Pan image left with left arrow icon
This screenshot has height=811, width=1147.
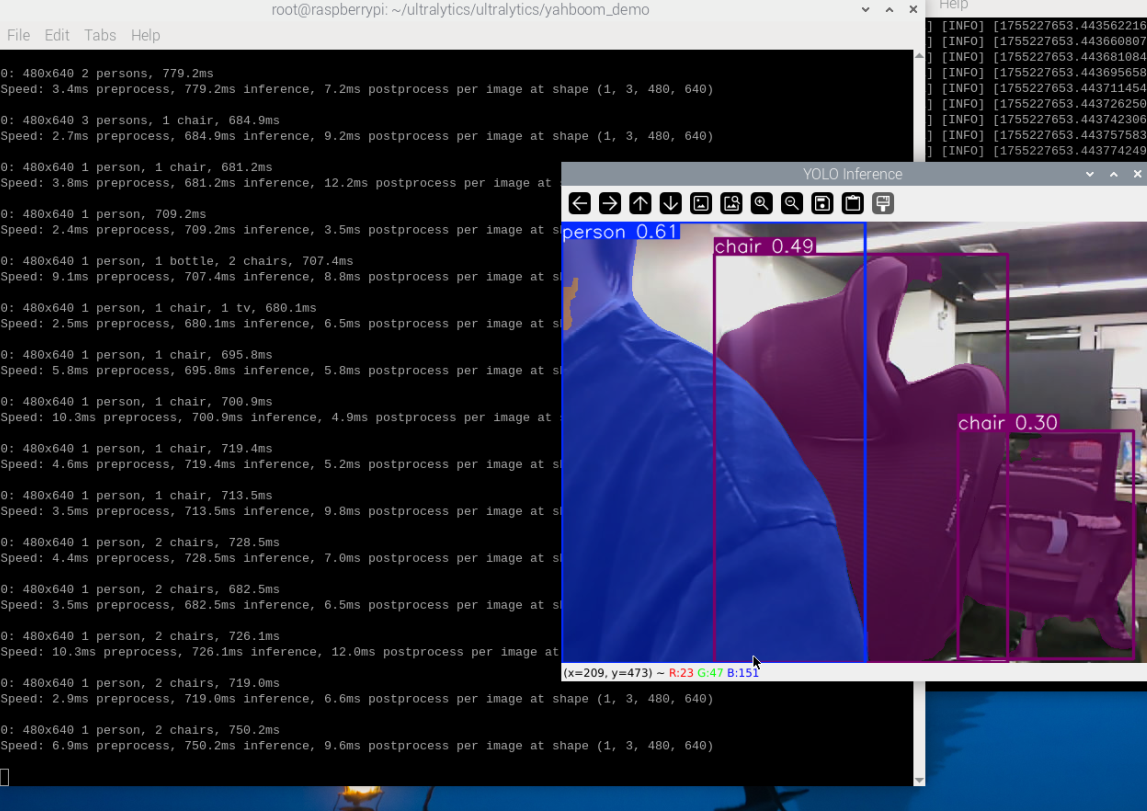pos(579,203)
